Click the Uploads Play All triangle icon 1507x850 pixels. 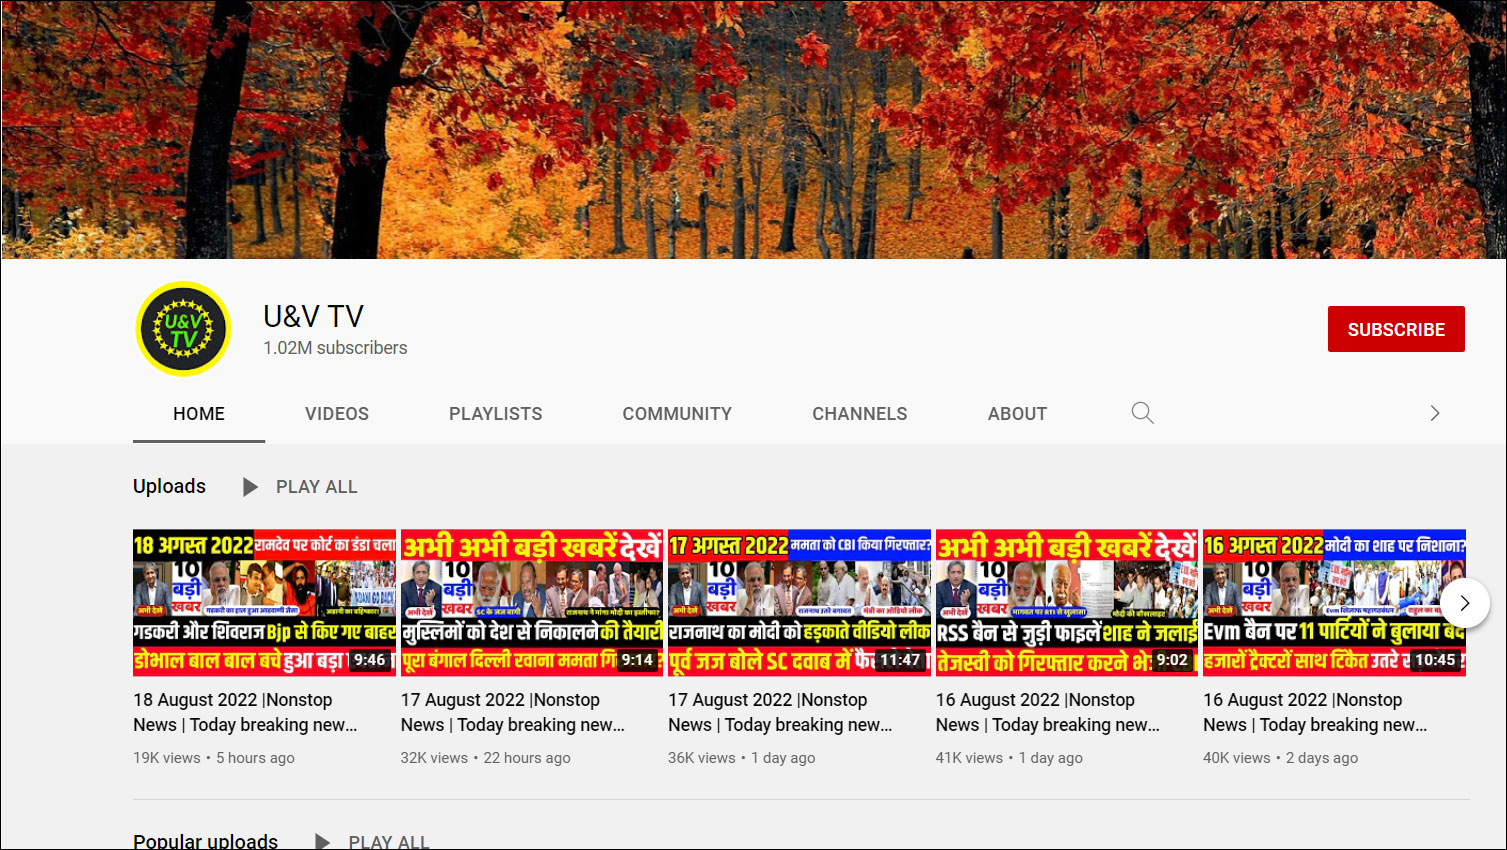click(x=250, y=487)
